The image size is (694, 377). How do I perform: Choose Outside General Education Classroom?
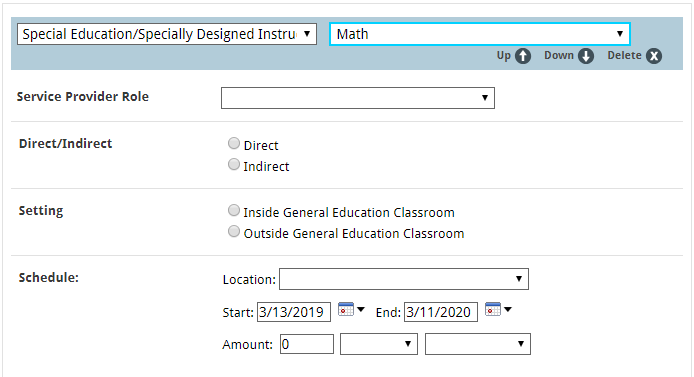click(234, 231)
